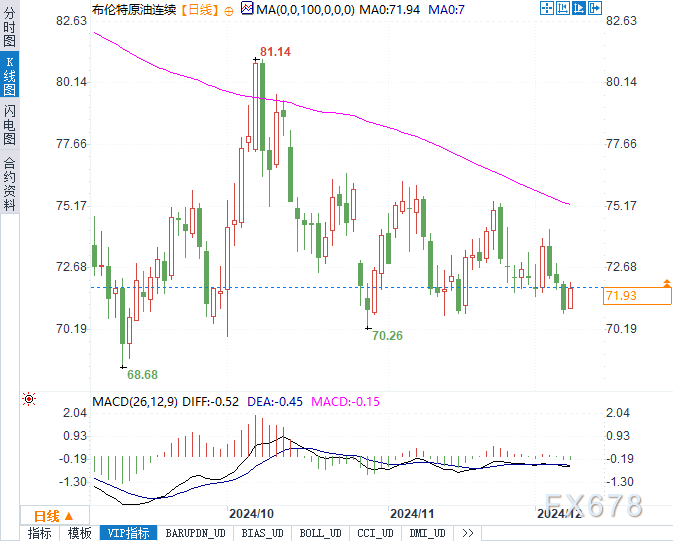The image size is (673, 541).
Task: Expand more indicators with >> arrow
Action: pos(468,533)
